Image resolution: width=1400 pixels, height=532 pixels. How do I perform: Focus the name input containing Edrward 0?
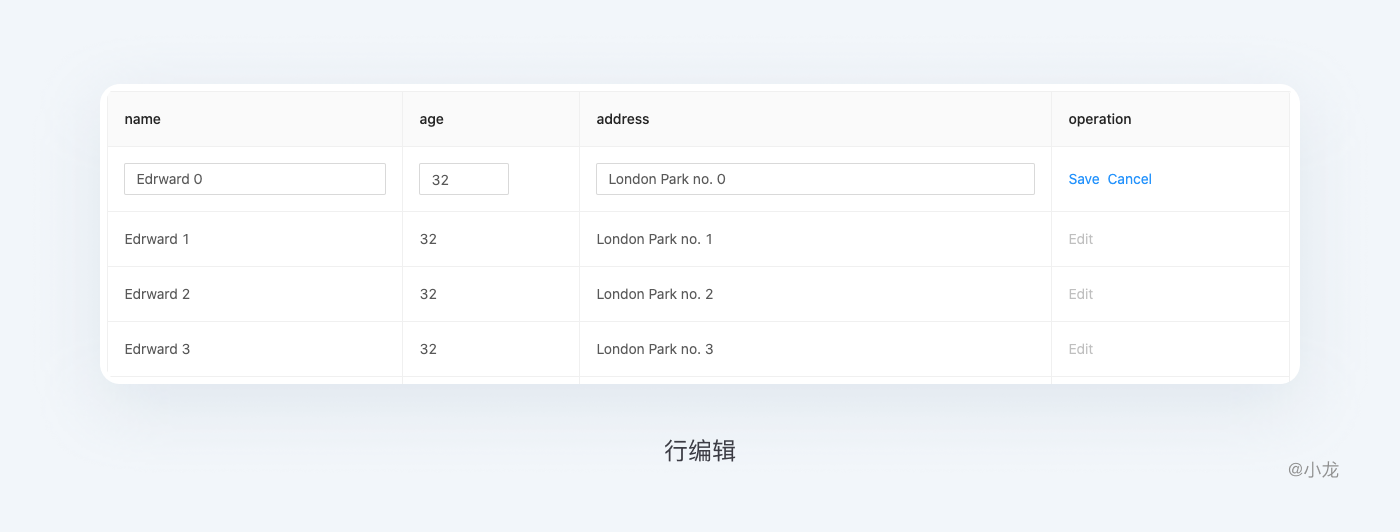pyautogui.click(x=255, y=179)
